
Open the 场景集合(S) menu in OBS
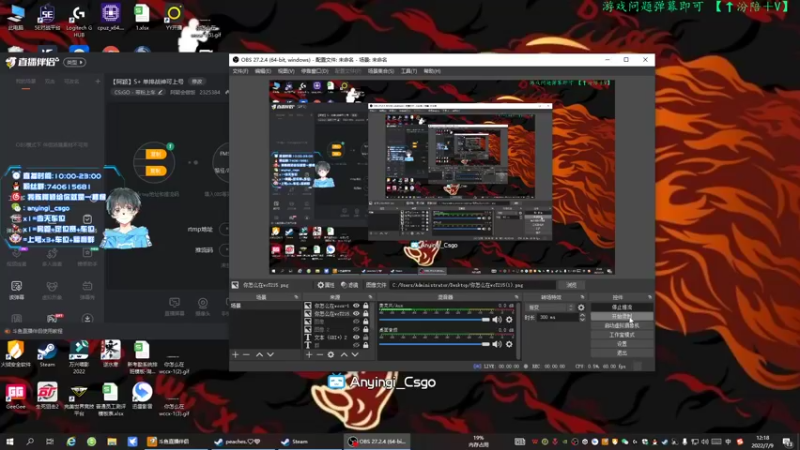pyautogui.click(x=381, y=71)
